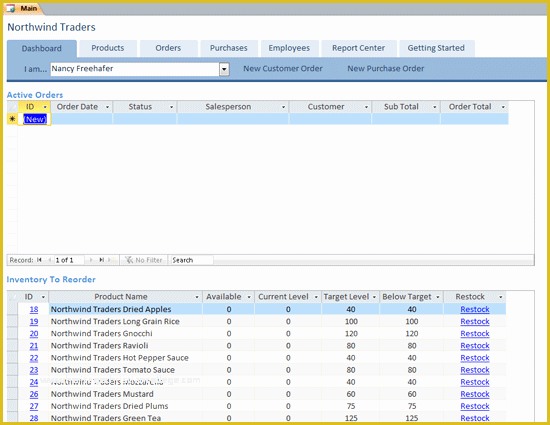Go to first record navigation arrow
550x425 pixels.
pos(39,260)
